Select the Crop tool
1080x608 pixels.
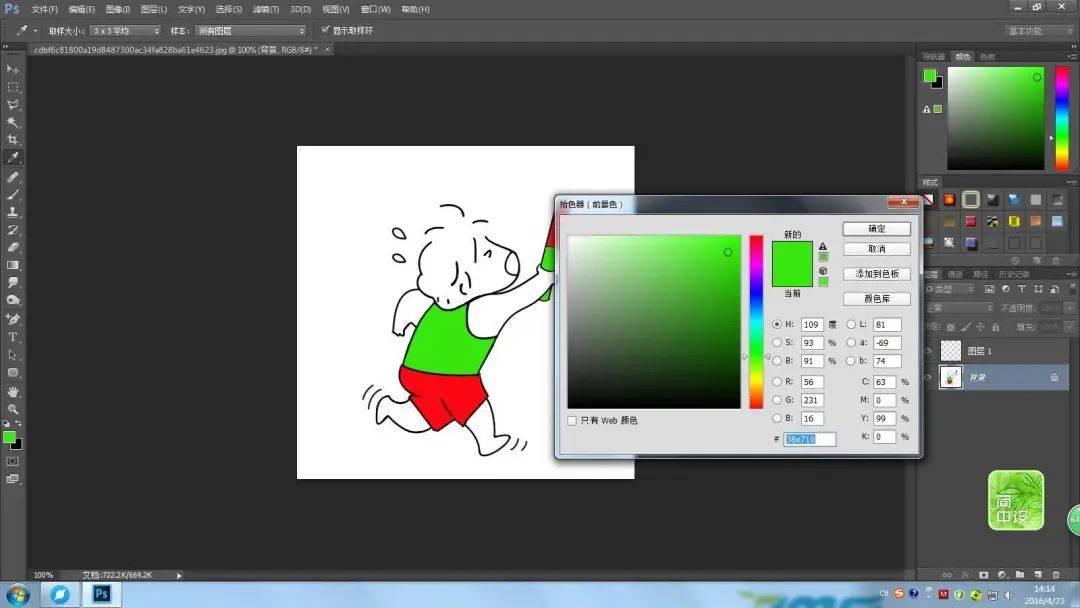[12, 140]
